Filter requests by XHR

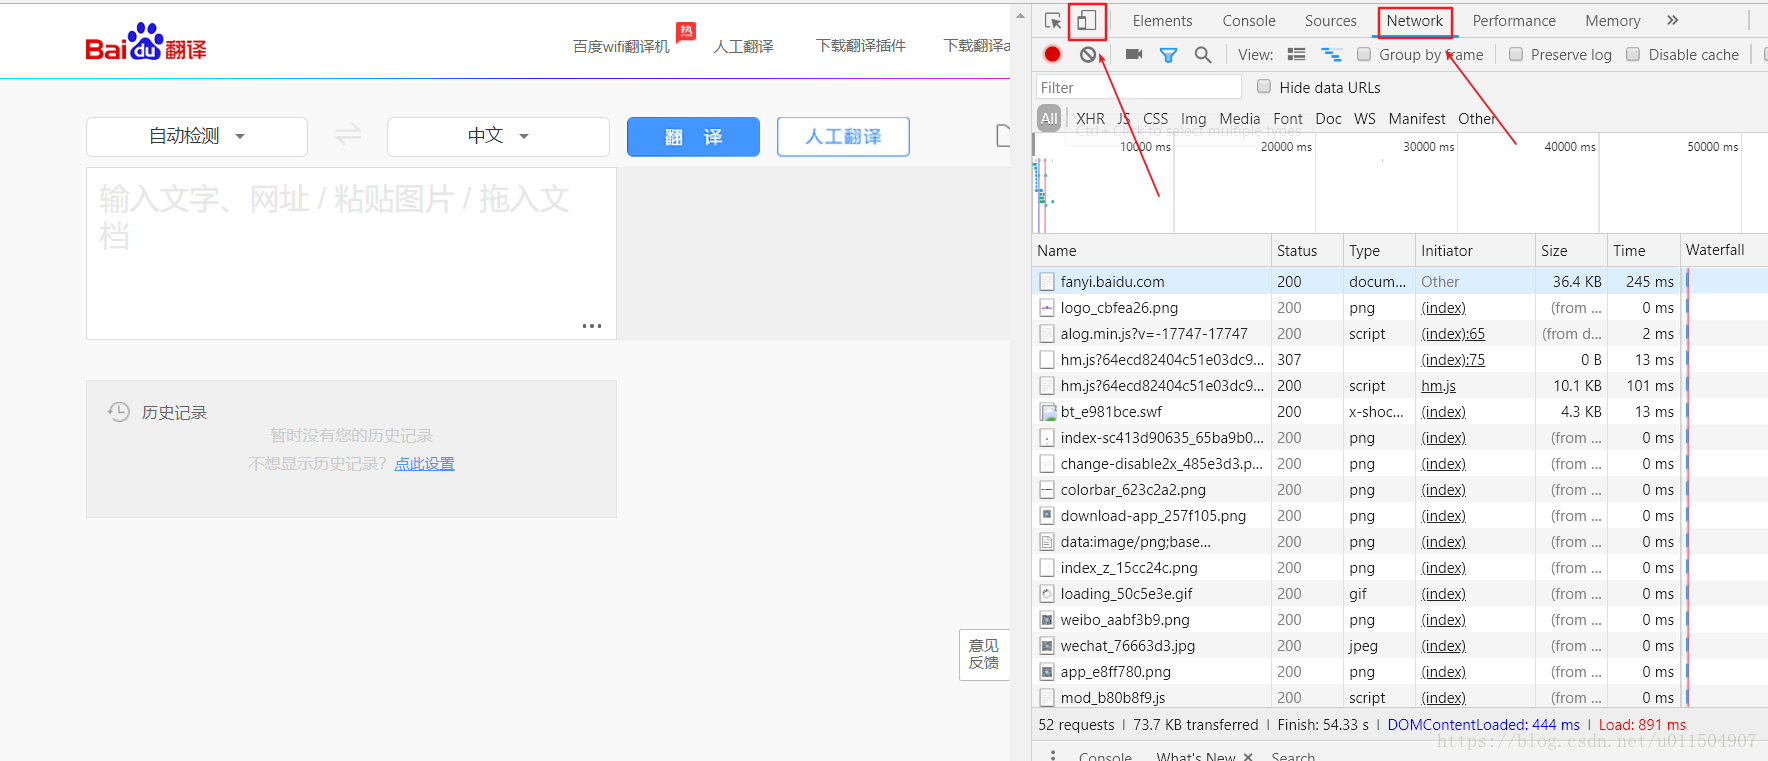pos(1090,118)
